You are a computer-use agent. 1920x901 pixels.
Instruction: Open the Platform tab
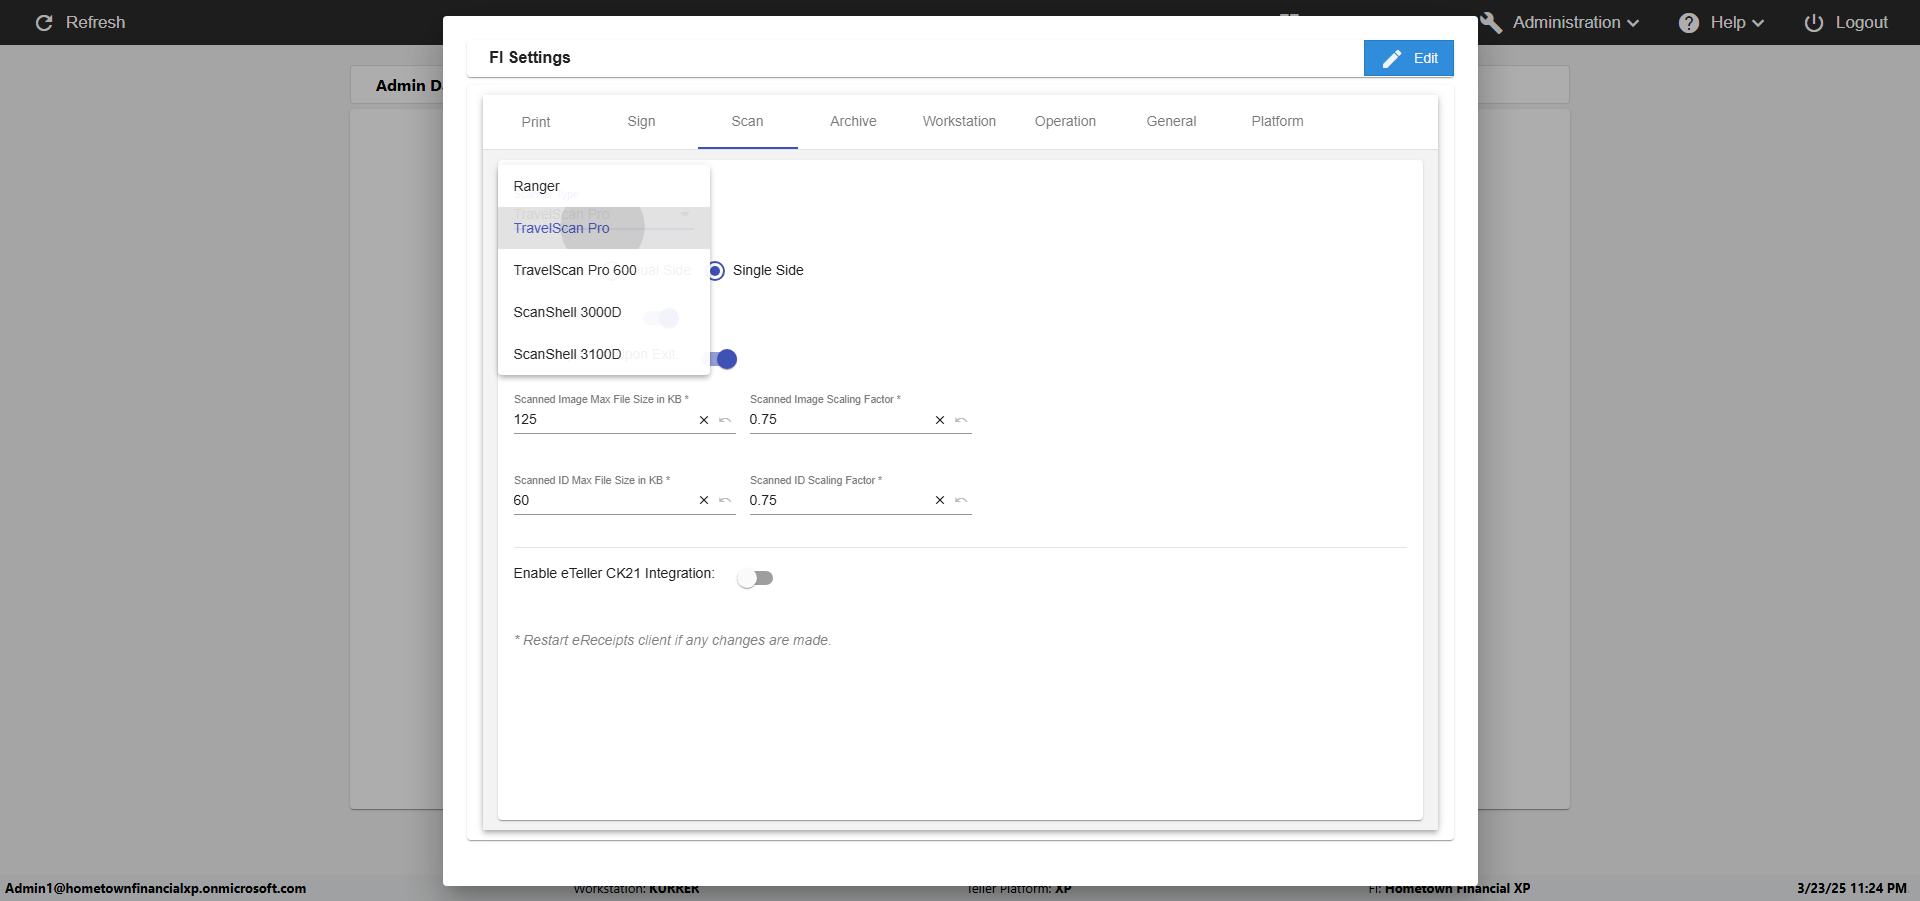click(x=1277, y=122)
